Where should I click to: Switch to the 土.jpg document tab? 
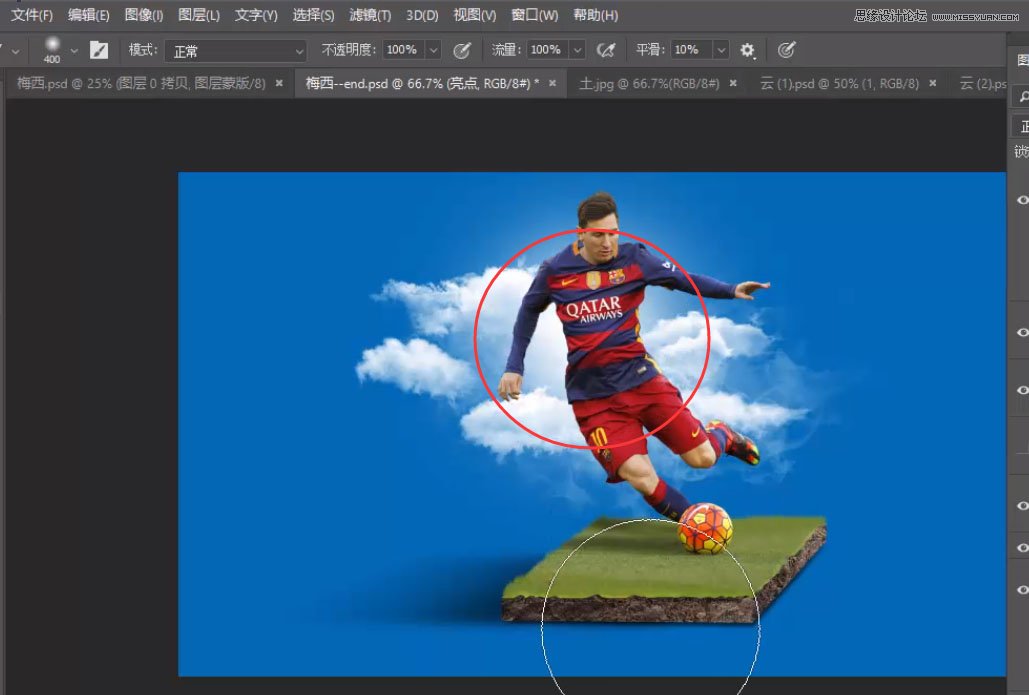(x=649, y=83)
